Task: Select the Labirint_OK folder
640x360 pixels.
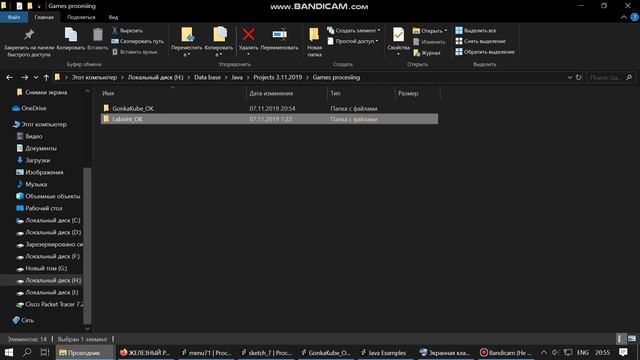Action: [x=269, y=119]
